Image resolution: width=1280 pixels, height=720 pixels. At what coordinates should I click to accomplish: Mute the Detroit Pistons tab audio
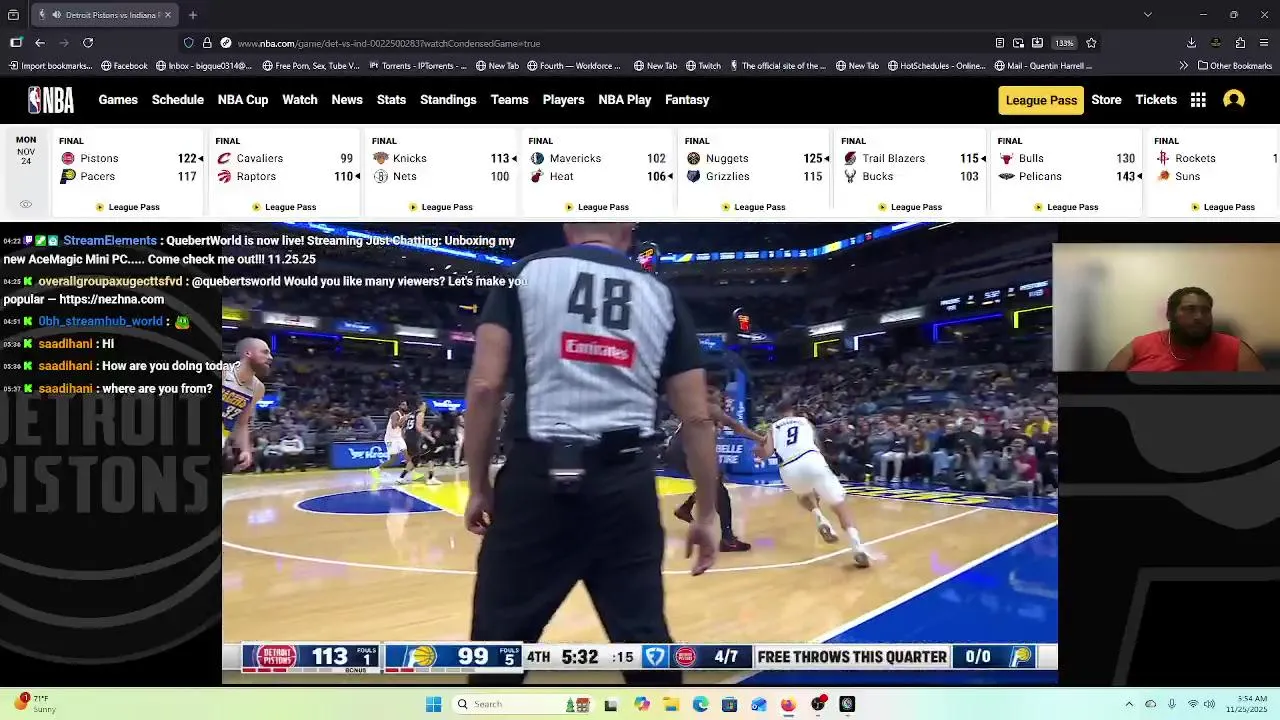point(57,15)
